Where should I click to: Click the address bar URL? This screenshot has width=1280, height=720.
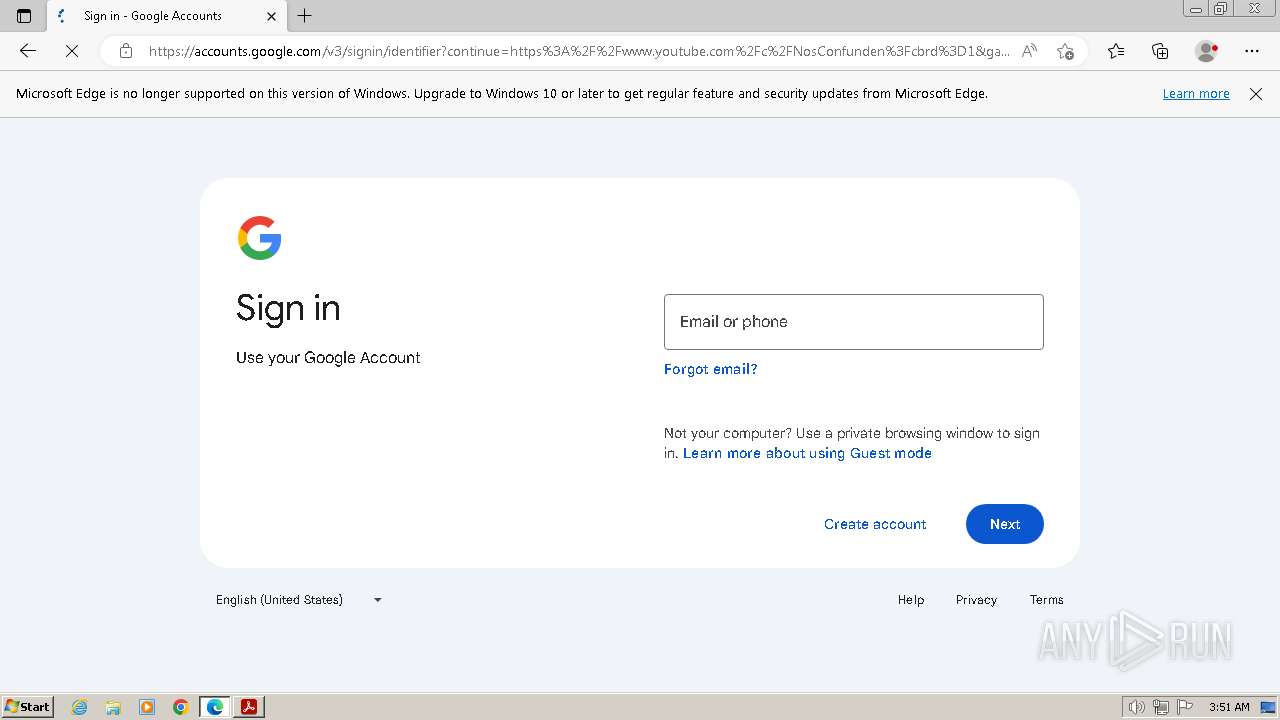click(x=579, y=51)
